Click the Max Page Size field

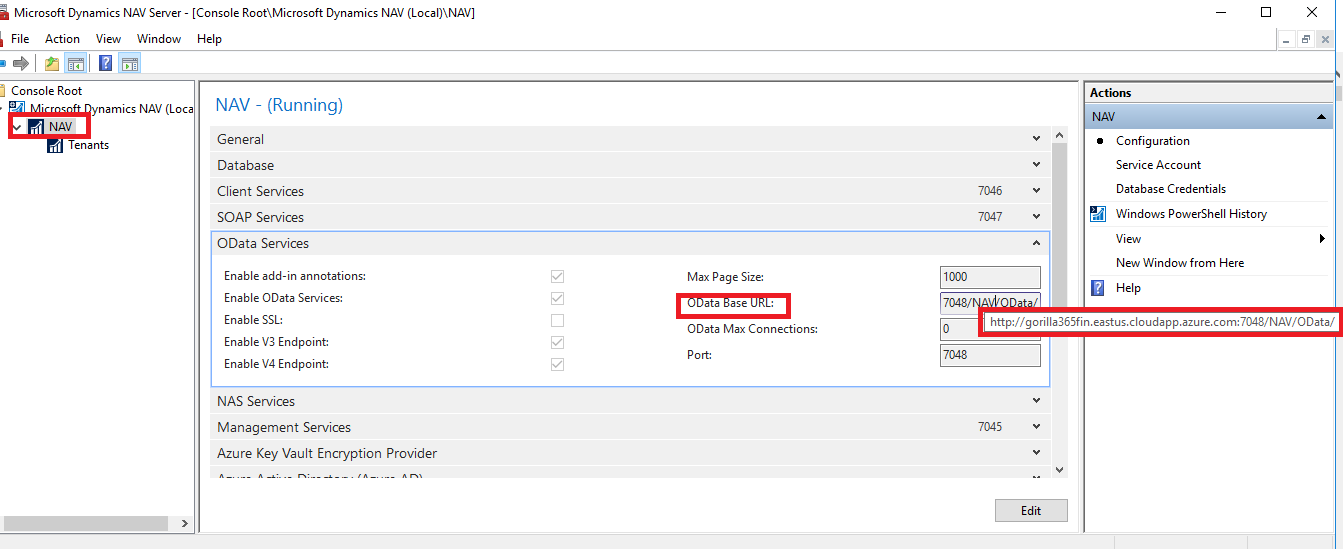[x=990, y=277]
